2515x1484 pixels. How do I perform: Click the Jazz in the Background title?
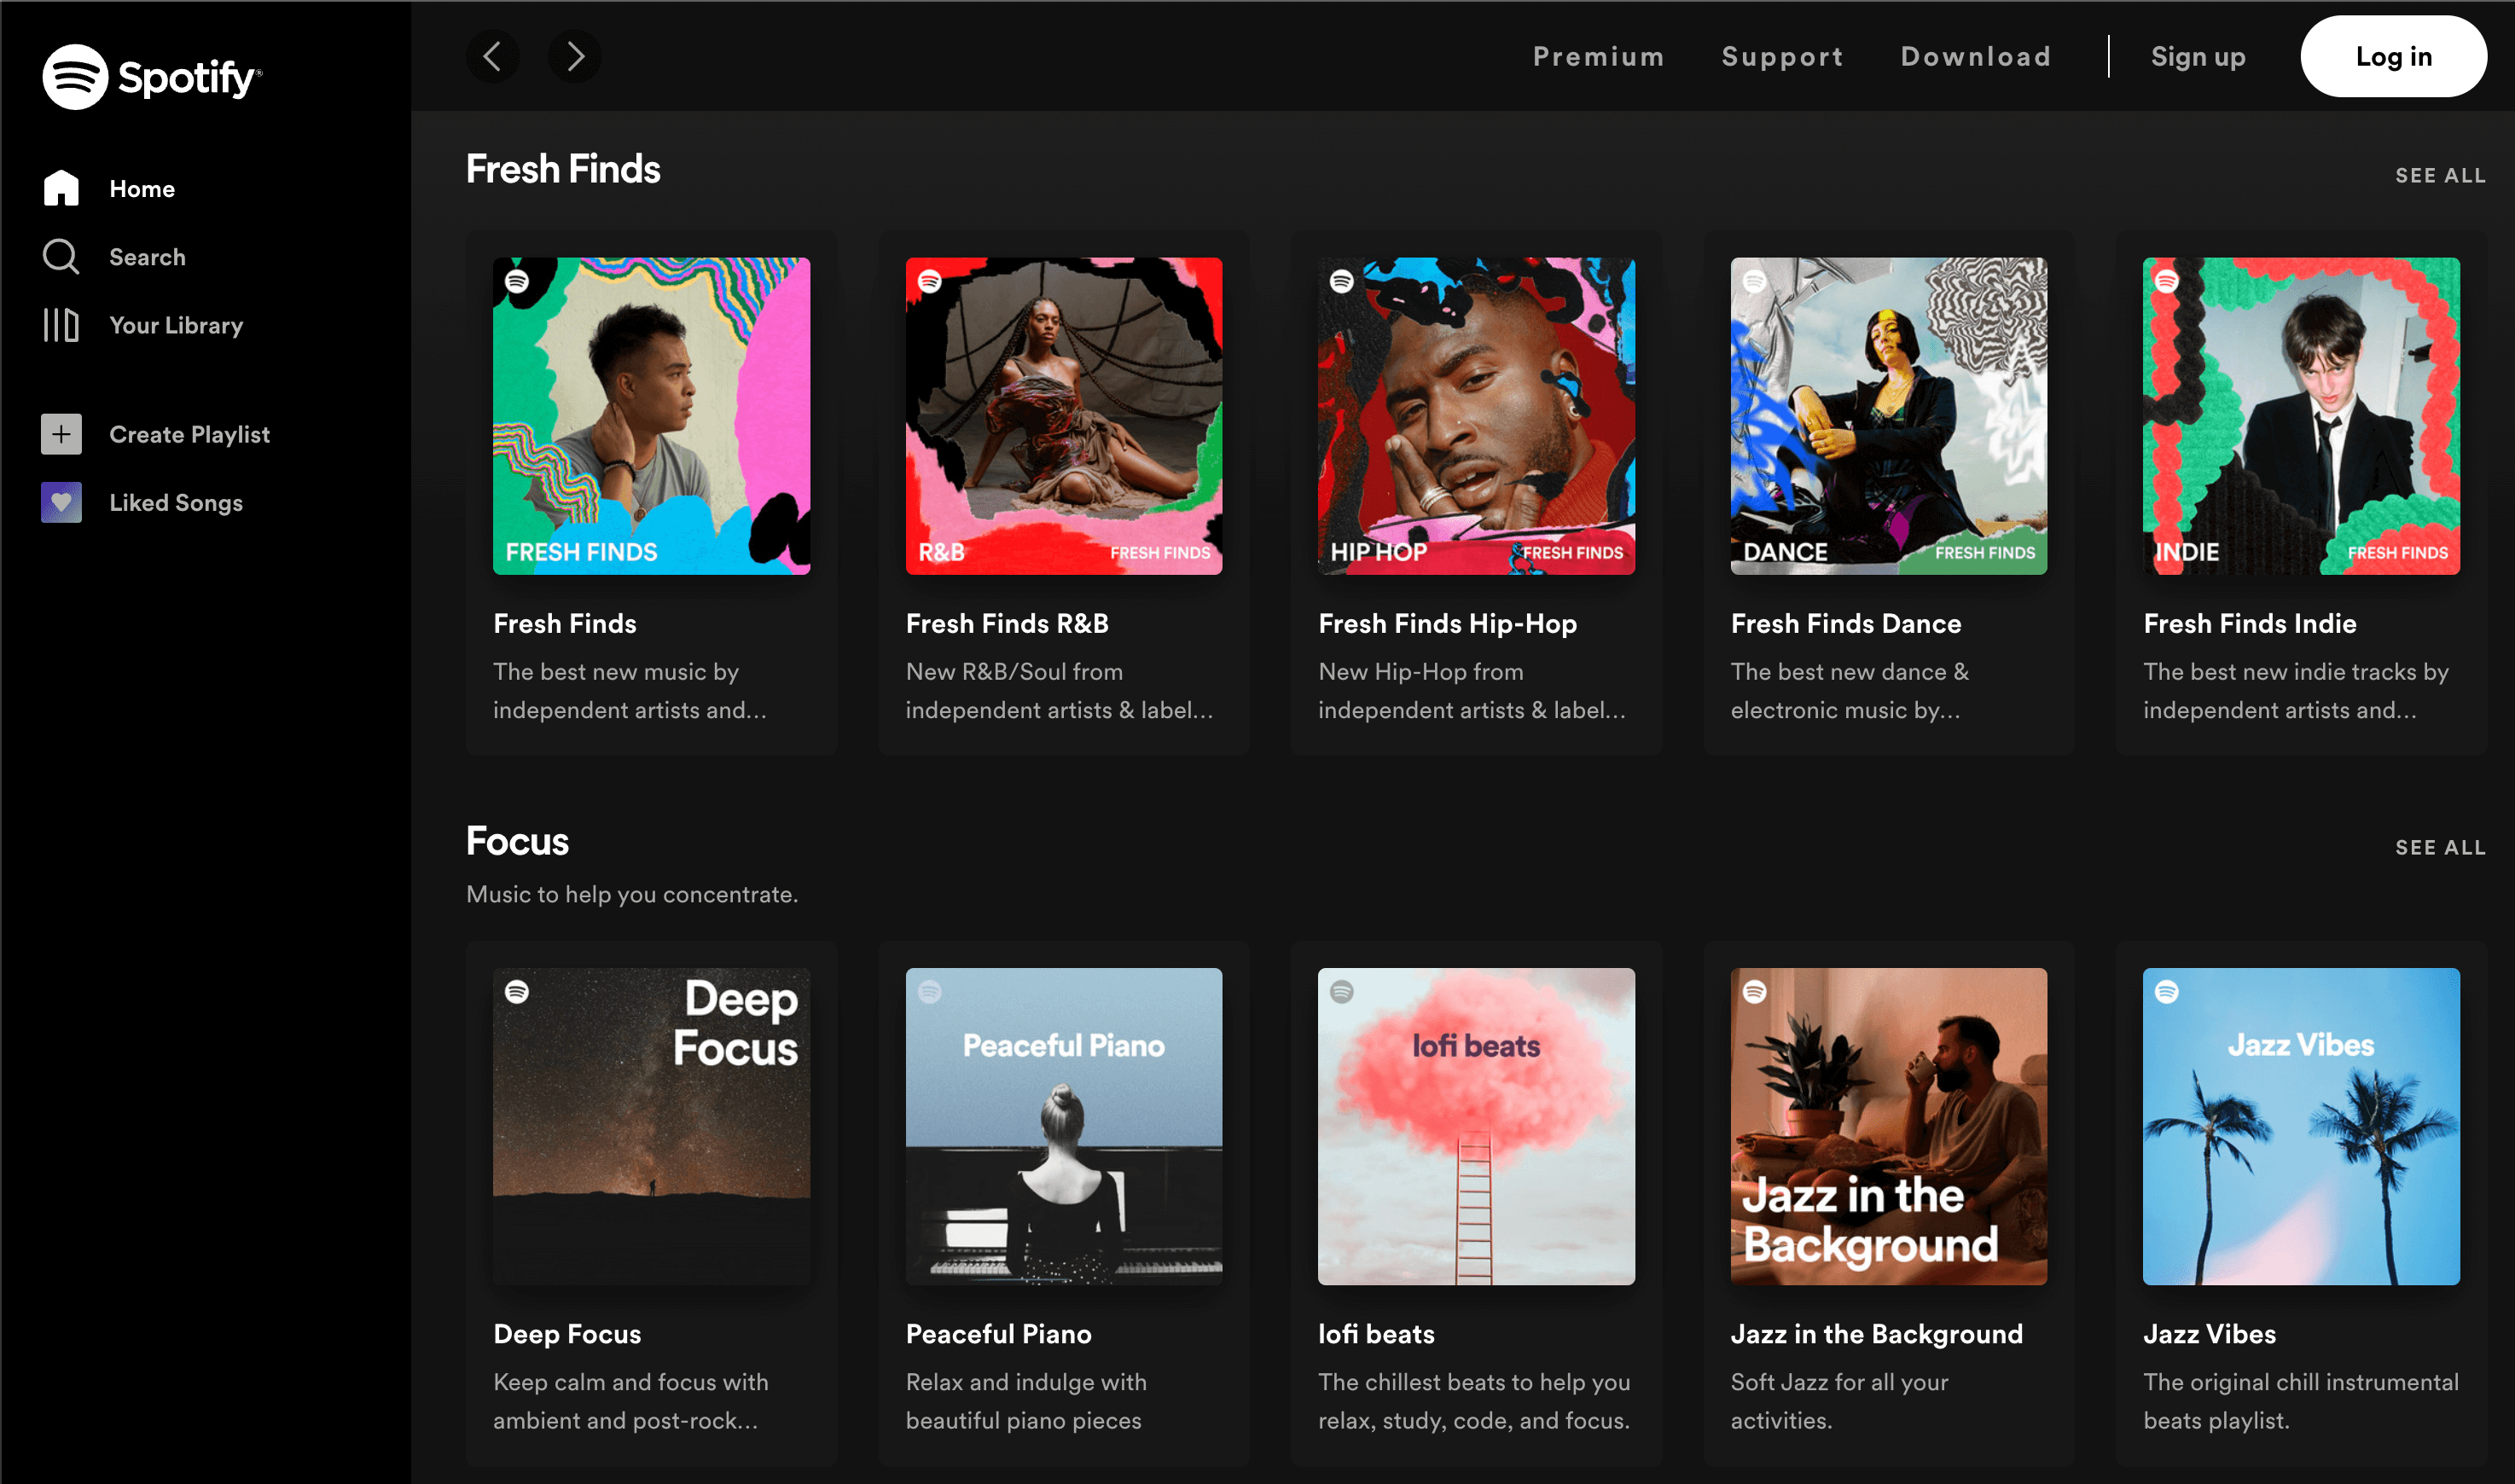(x=1877, y=1334)
